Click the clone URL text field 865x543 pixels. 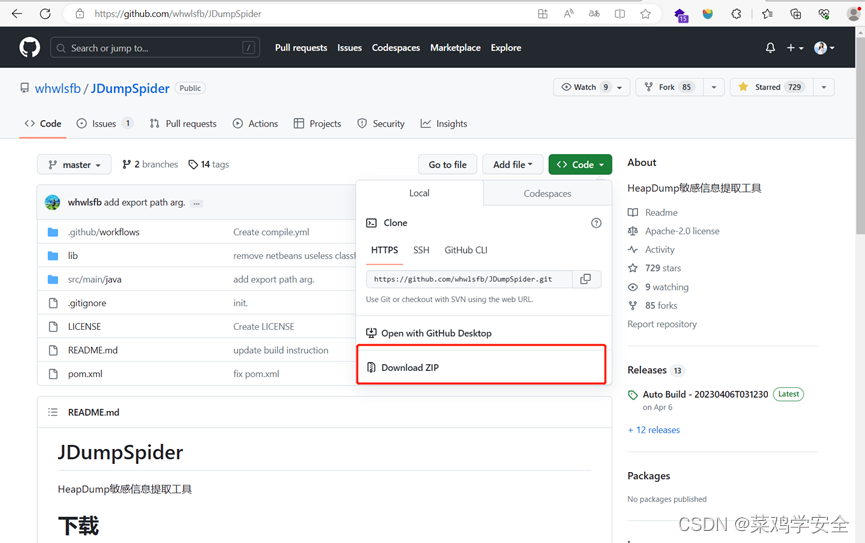click(469, 279)
